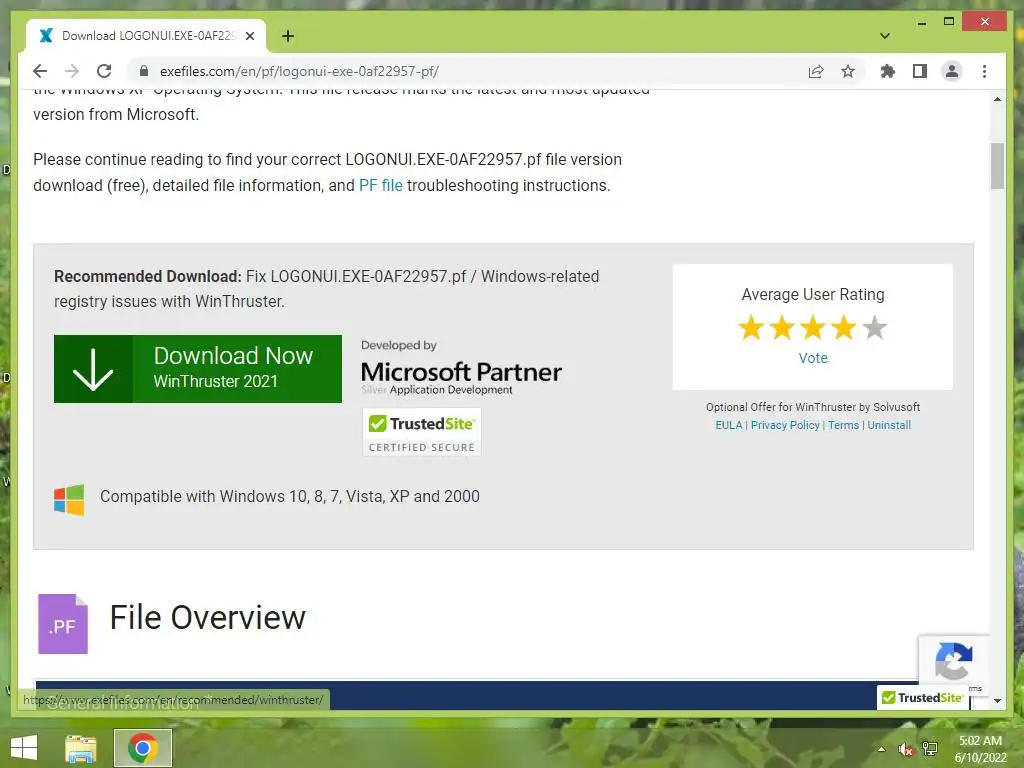Rate five stars in Average User Rating
This screenshot has height=768, width=1024.
pyautogui.click(x=874, y=328)
